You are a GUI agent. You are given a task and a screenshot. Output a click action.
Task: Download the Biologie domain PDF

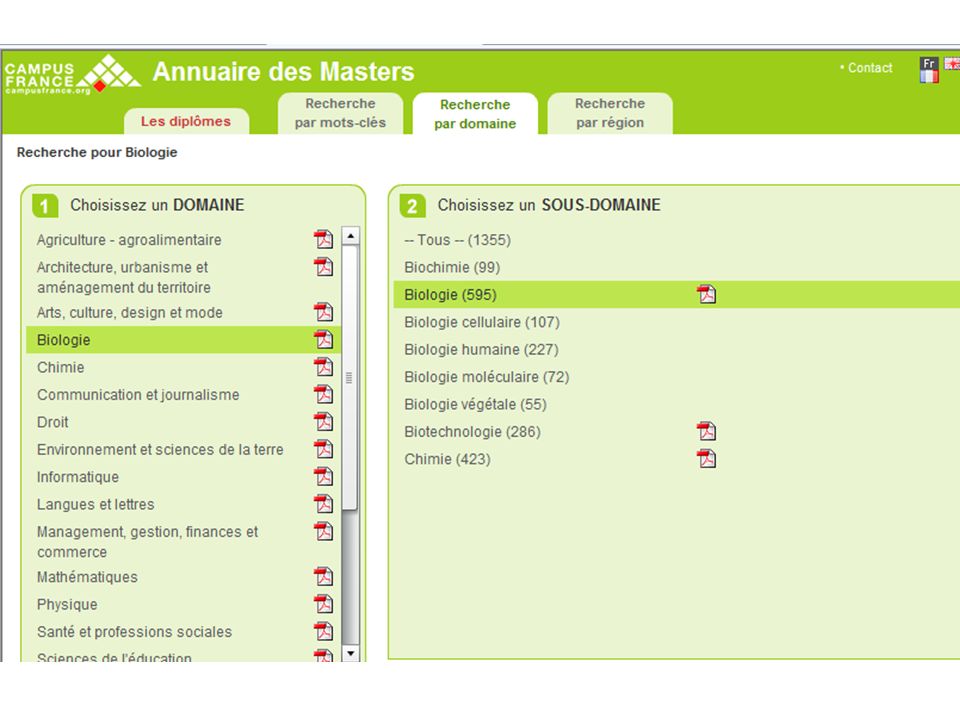(323, 339)
